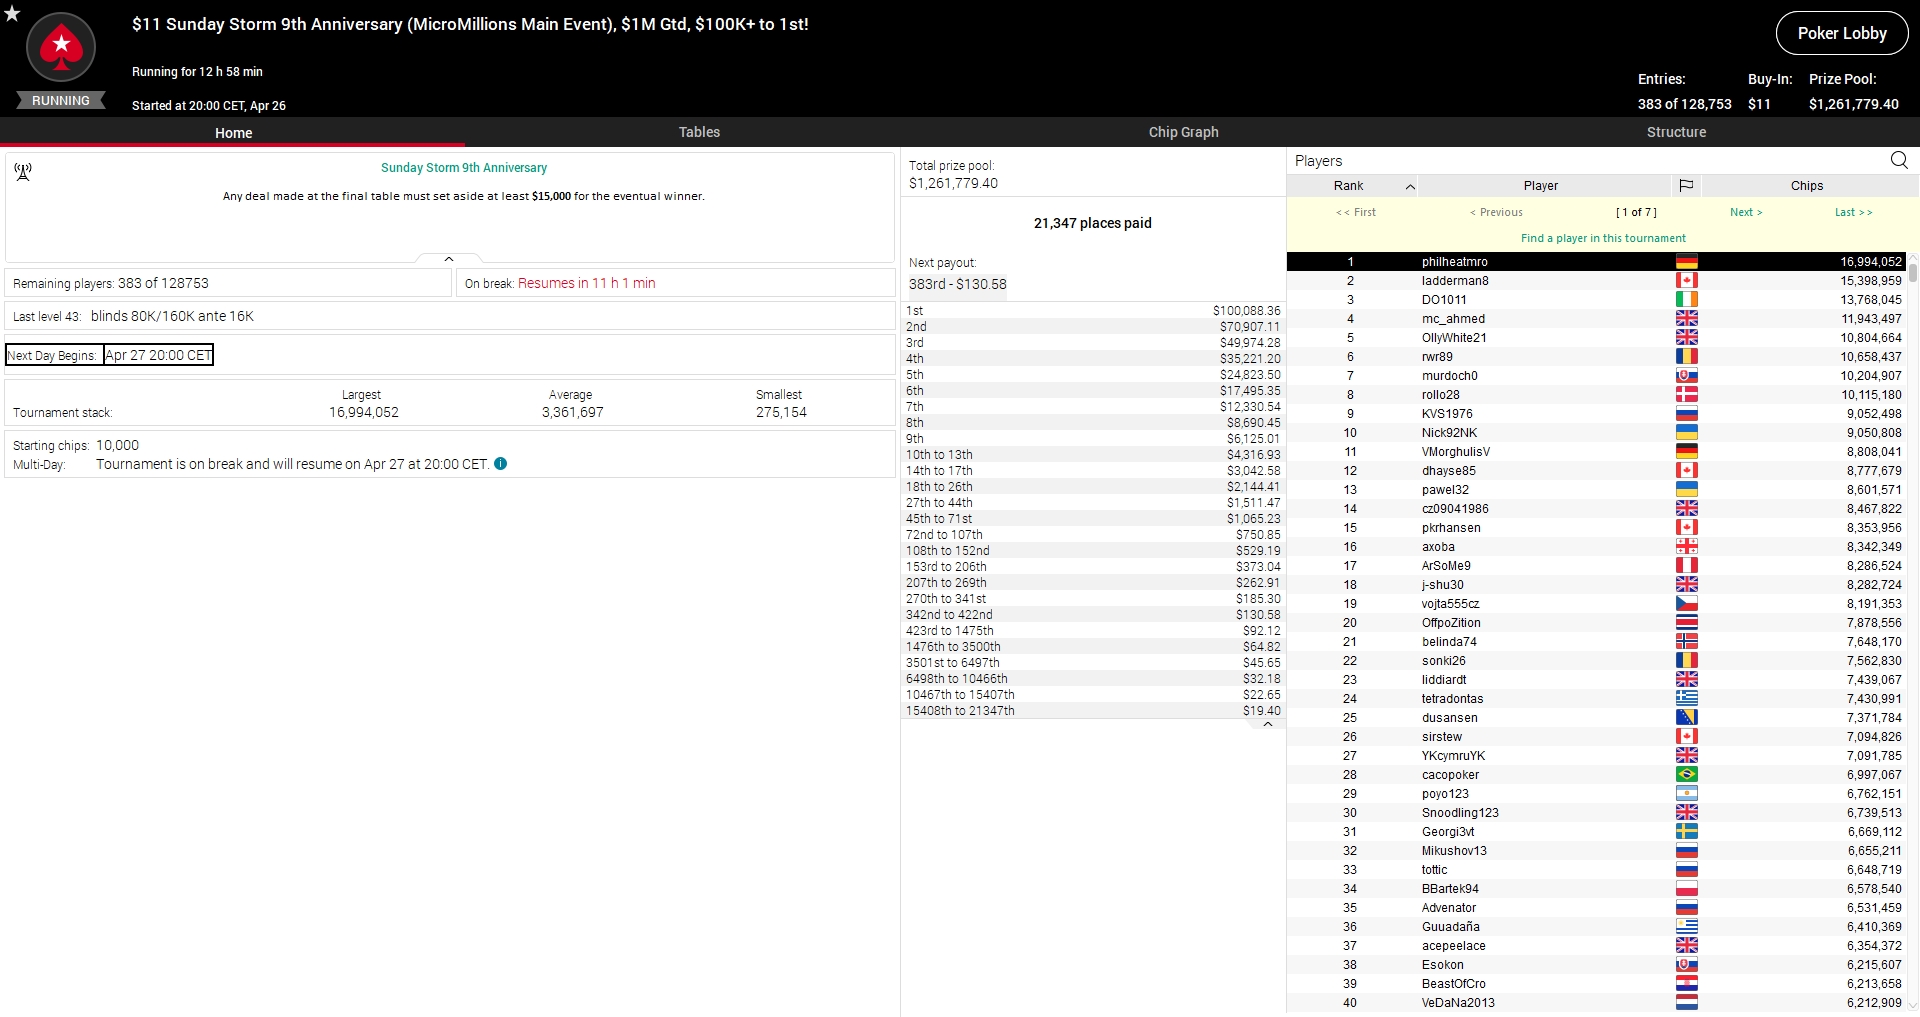The image size is (1920, 1017).
Task: Click the flag icon for vojta555cz
Action: pyautogui.click(x=1686, y=604)
